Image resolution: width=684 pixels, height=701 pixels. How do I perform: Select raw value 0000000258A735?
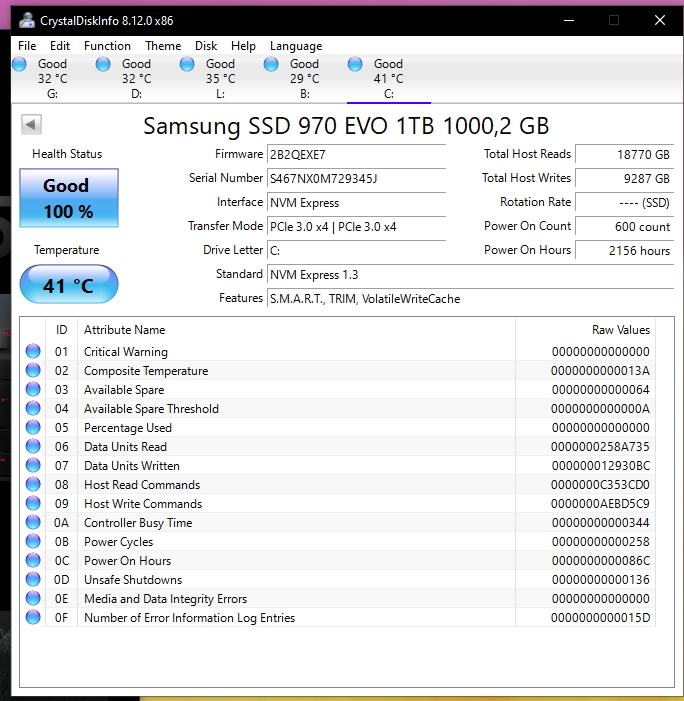pos(600,447)
